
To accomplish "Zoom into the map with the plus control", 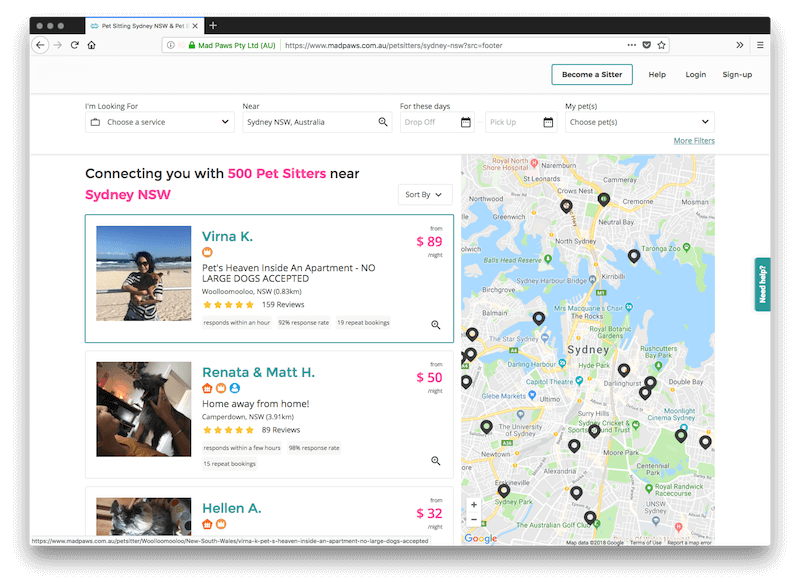I will coord(473,504).
